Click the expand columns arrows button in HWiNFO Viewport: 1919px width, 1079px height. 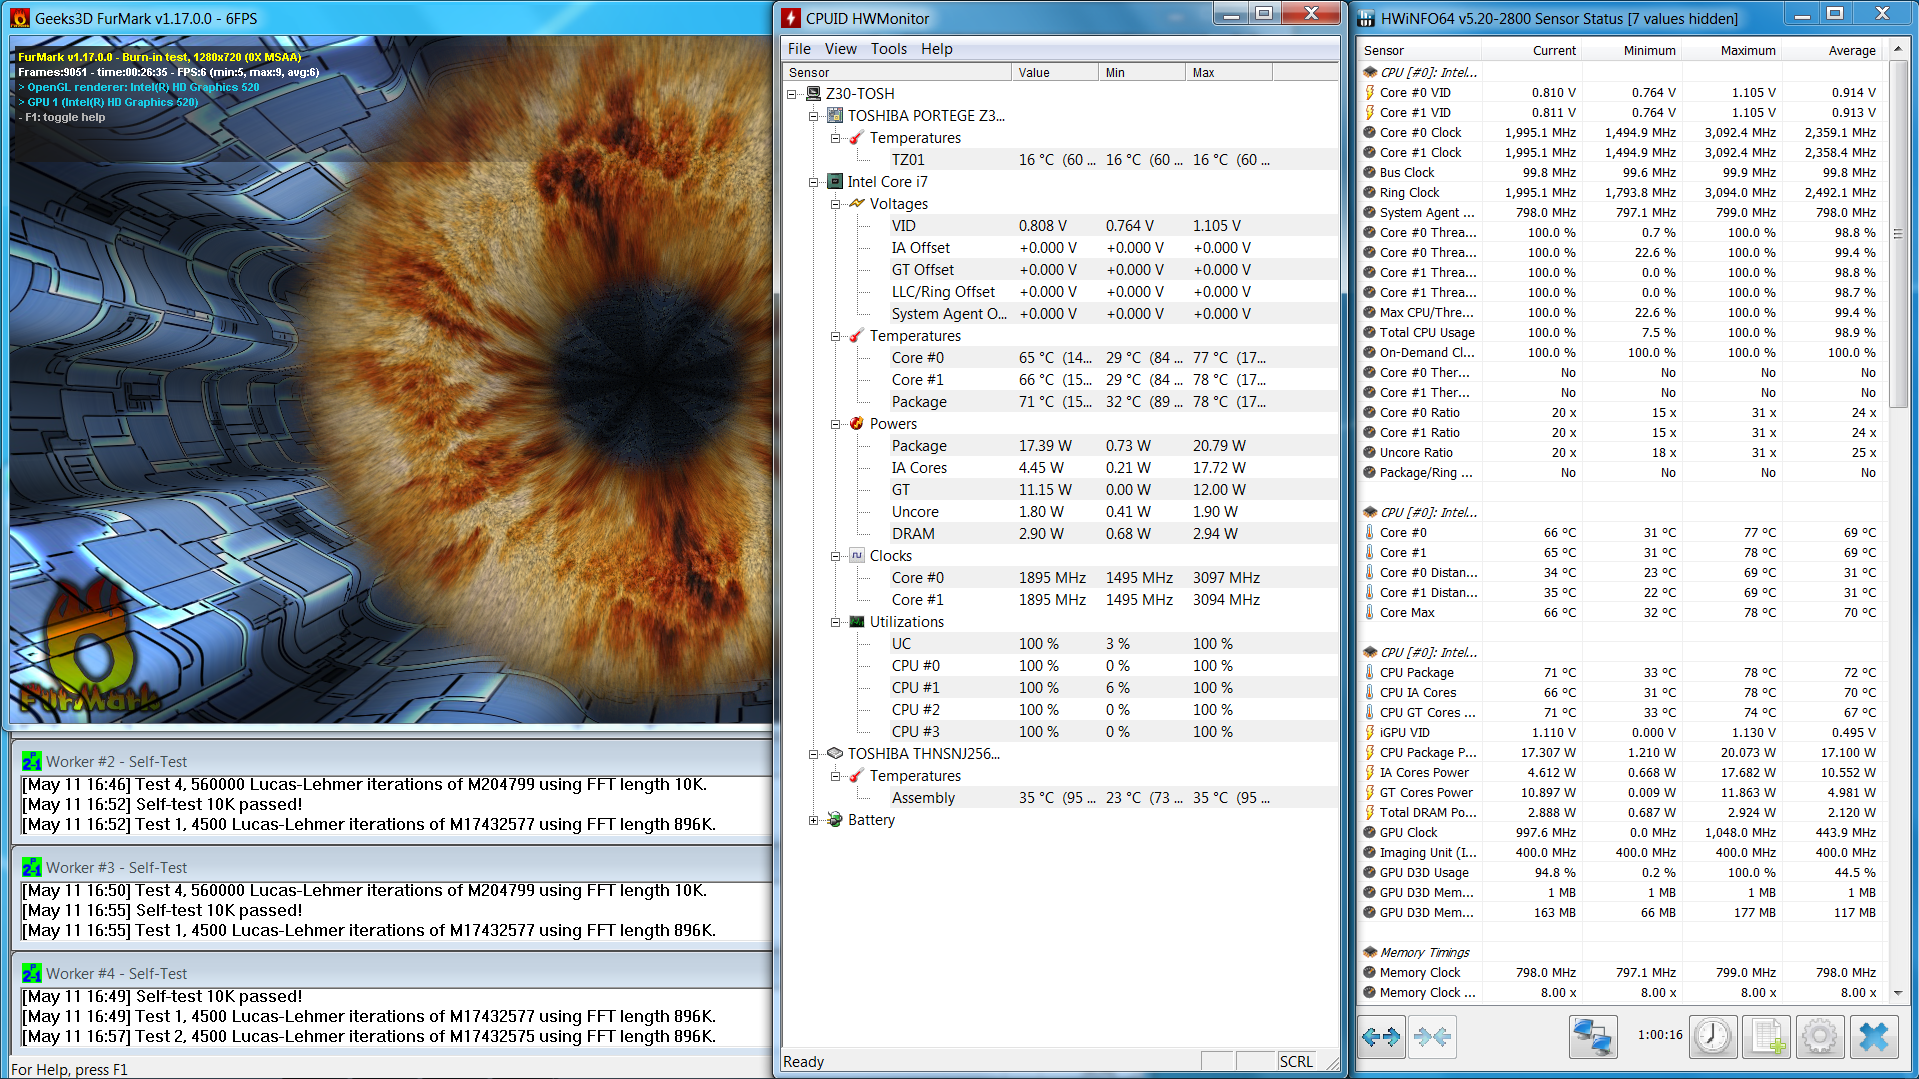(x=1381, y=1037)
